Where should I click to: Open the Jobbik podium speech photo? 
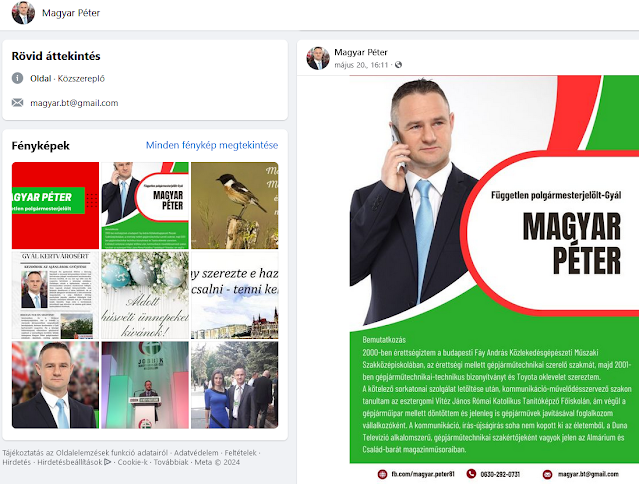click(x=145, y=385)
